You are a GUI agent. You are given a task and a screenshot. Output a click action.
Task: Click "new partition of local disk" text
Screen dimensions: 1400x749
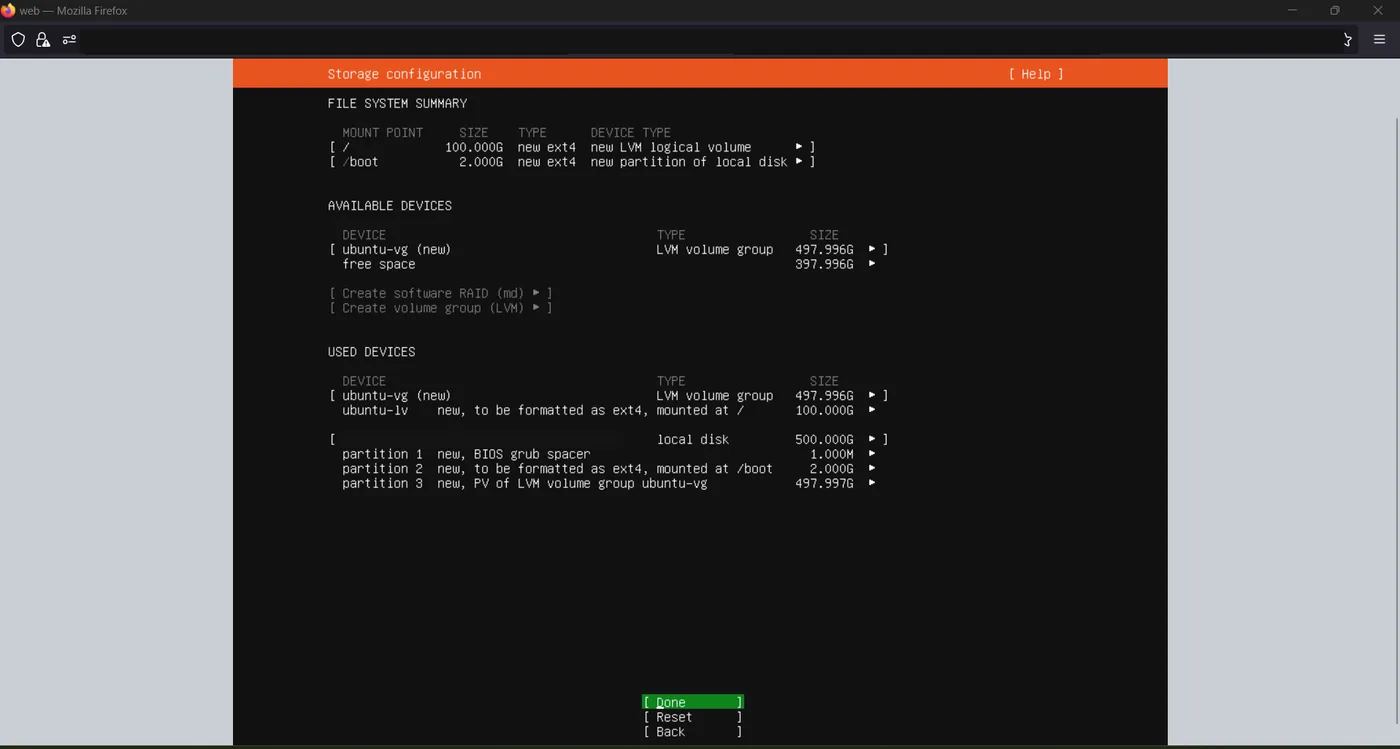coord(689,162)
